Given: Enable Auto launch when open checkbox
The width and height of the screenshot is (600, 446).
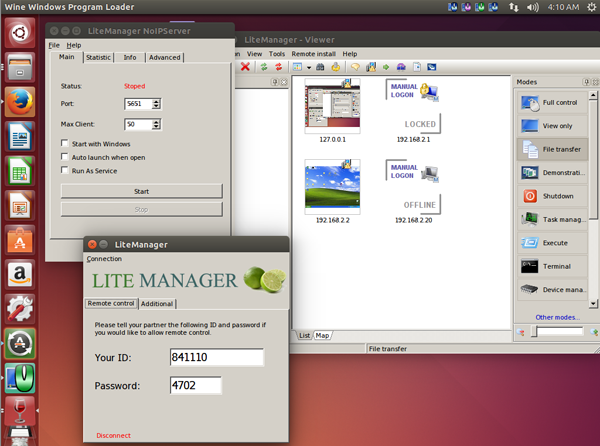Looking at the screenshot, I should click(65, 156).
